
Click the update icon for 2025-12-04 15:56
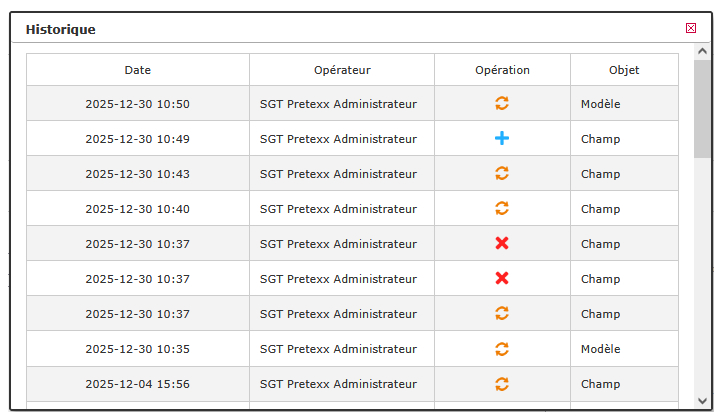(502, 384)
